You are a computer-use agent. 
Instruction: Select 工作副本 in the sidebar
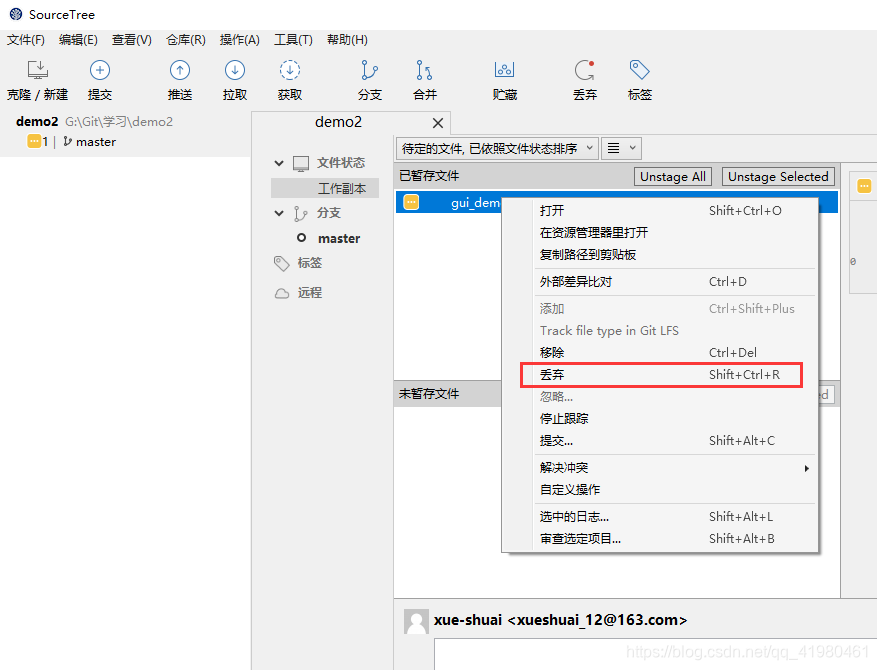(x=325, y=188)
